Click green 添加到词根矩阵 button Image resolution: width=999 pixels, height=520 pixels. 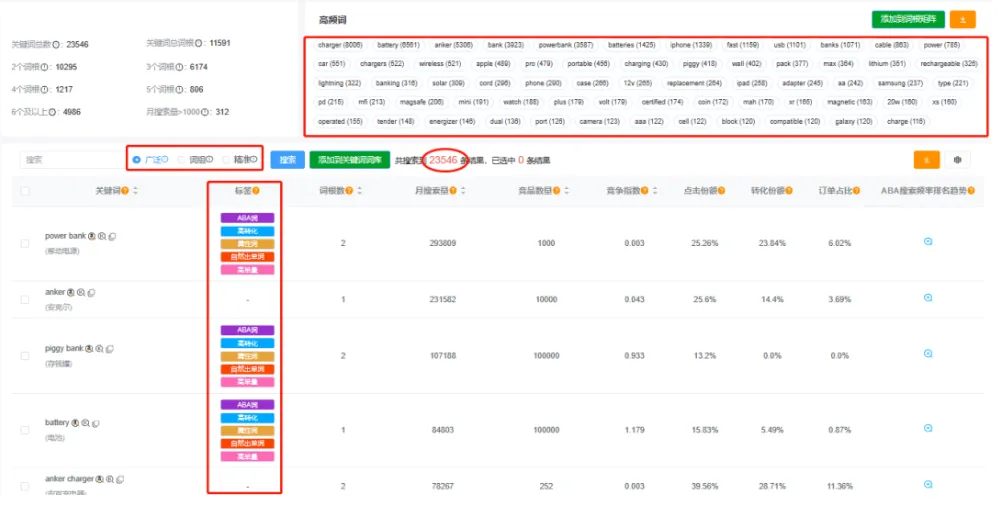click(x=908, y=20)
